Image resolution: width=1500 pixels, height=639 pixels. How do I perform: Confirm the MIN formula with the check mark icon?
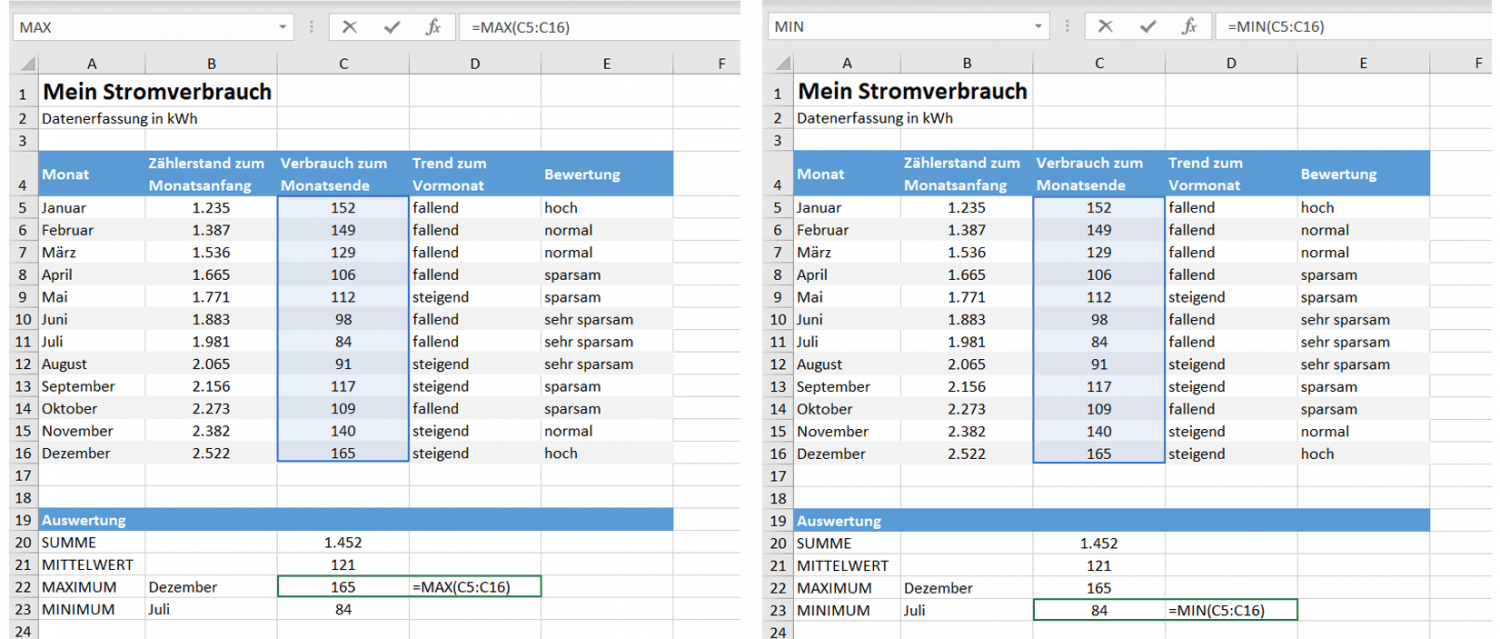pyautogui.click(x=1147, y=26)
